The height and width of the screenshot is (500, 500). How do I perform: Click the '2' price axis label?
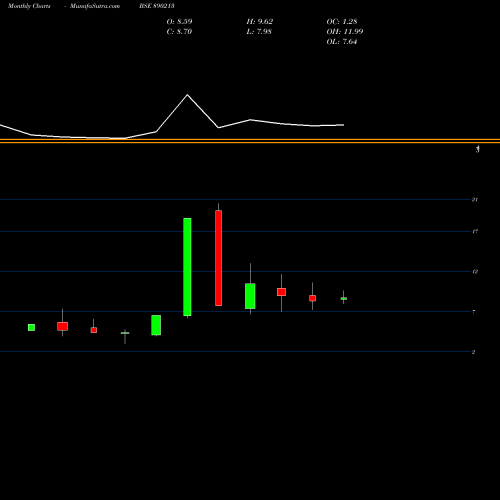(473, 352)
